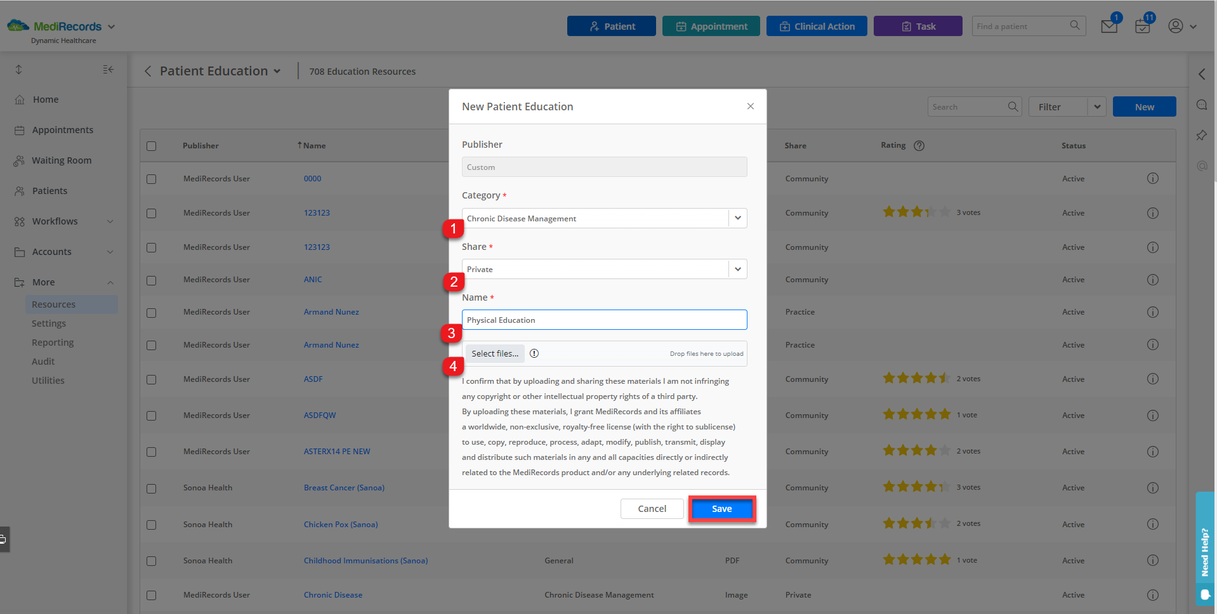1217x614 pixels.
Task: Expand the Patient Education title dropdown
Action: tap(277, 71)
